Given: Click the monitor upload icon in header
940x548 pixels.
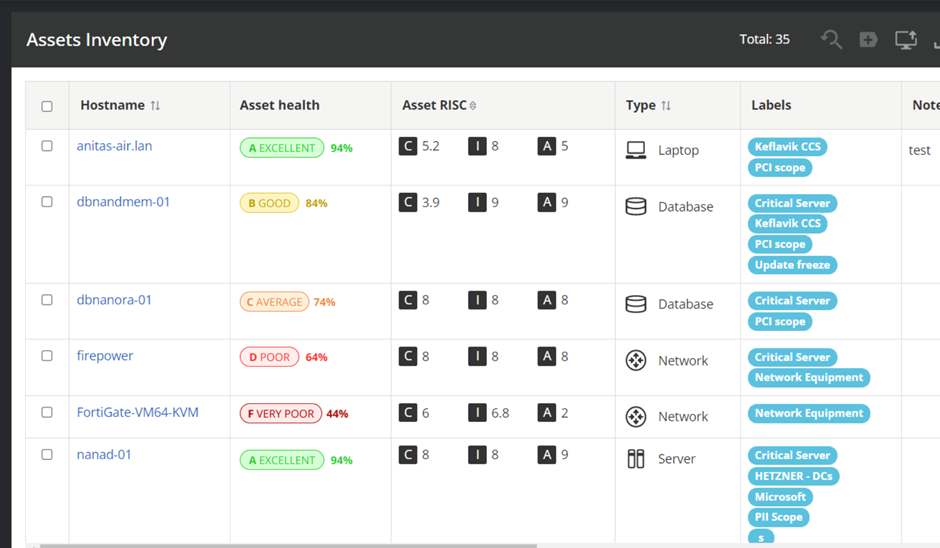Looking at the screenshot, I should (906, 39).
